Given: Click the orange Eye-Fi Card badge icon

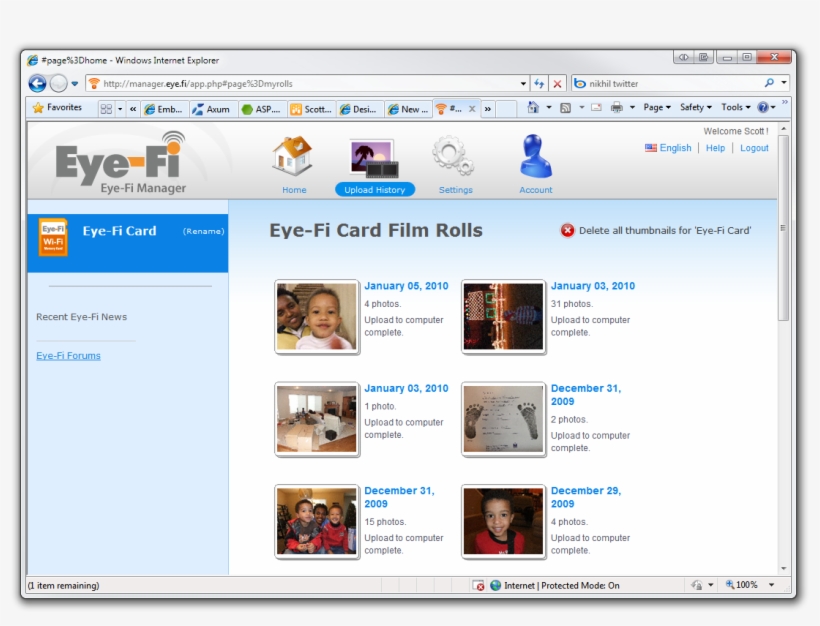Looking at the screenshot, I should (52, 238).
